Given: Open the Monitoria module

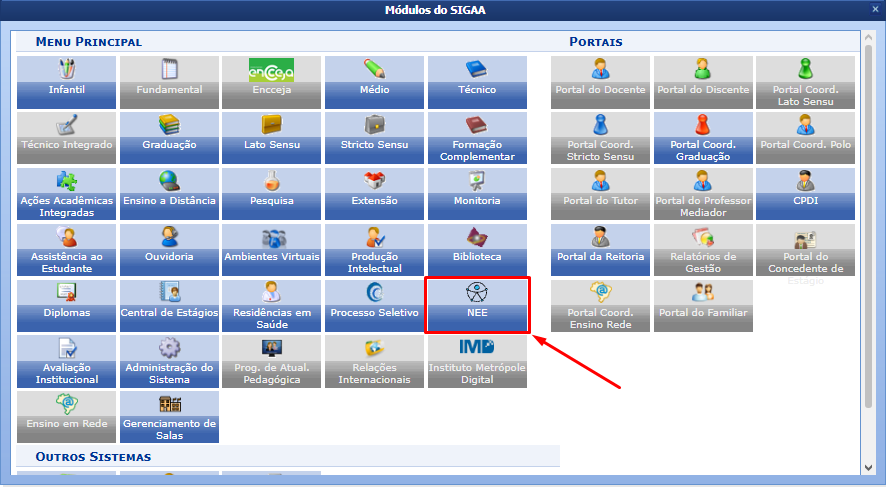Looking at the screenshot, I should click(x=477, y=194).
